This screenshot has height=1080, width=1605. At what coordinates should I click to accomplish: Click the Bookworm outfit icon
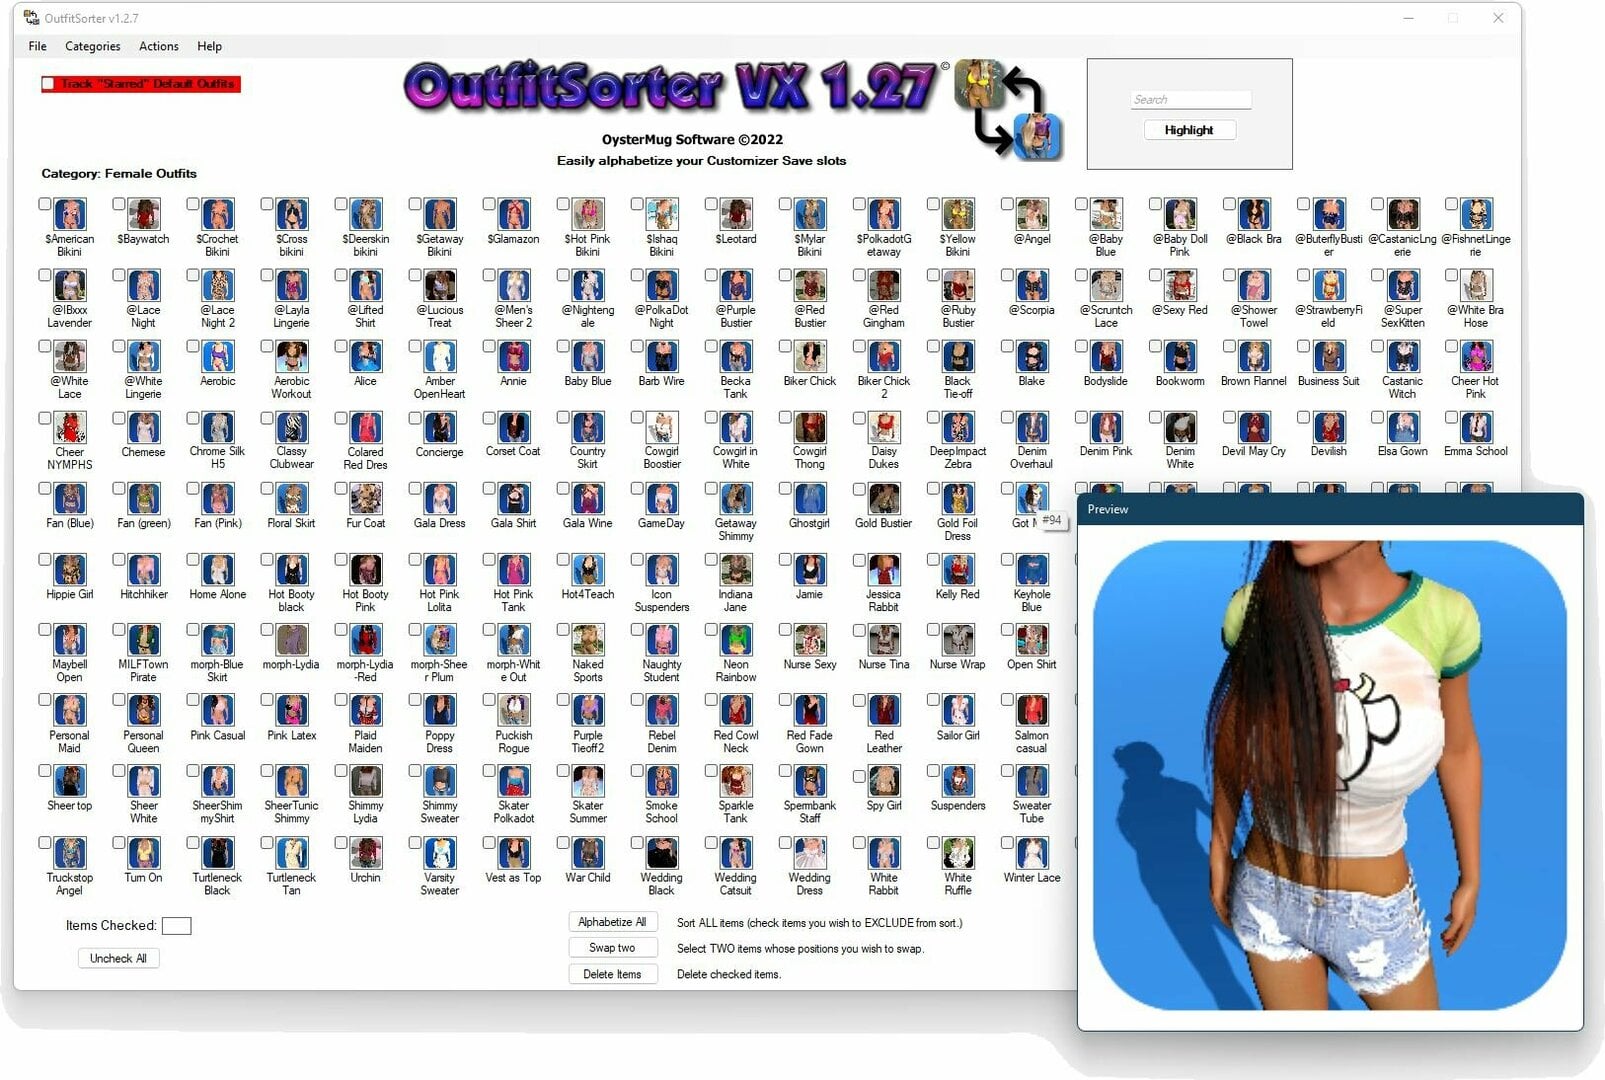coord(1180,357)
